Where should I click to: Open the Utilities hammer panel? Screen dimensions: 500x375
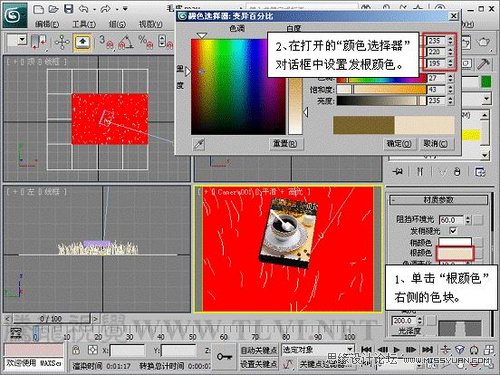pyautogui.click(x=483, y=63)
